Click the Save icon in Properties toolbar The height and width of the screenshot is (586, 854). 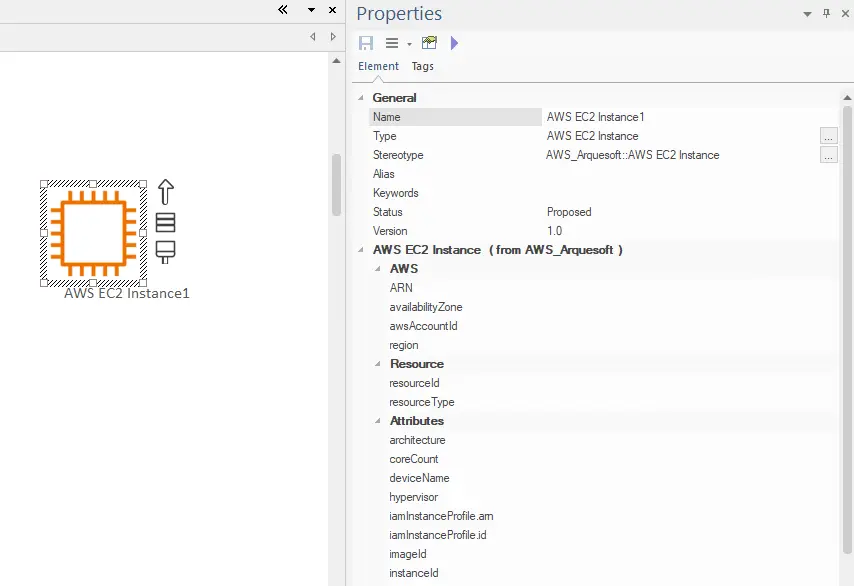[x=366, y=43]
